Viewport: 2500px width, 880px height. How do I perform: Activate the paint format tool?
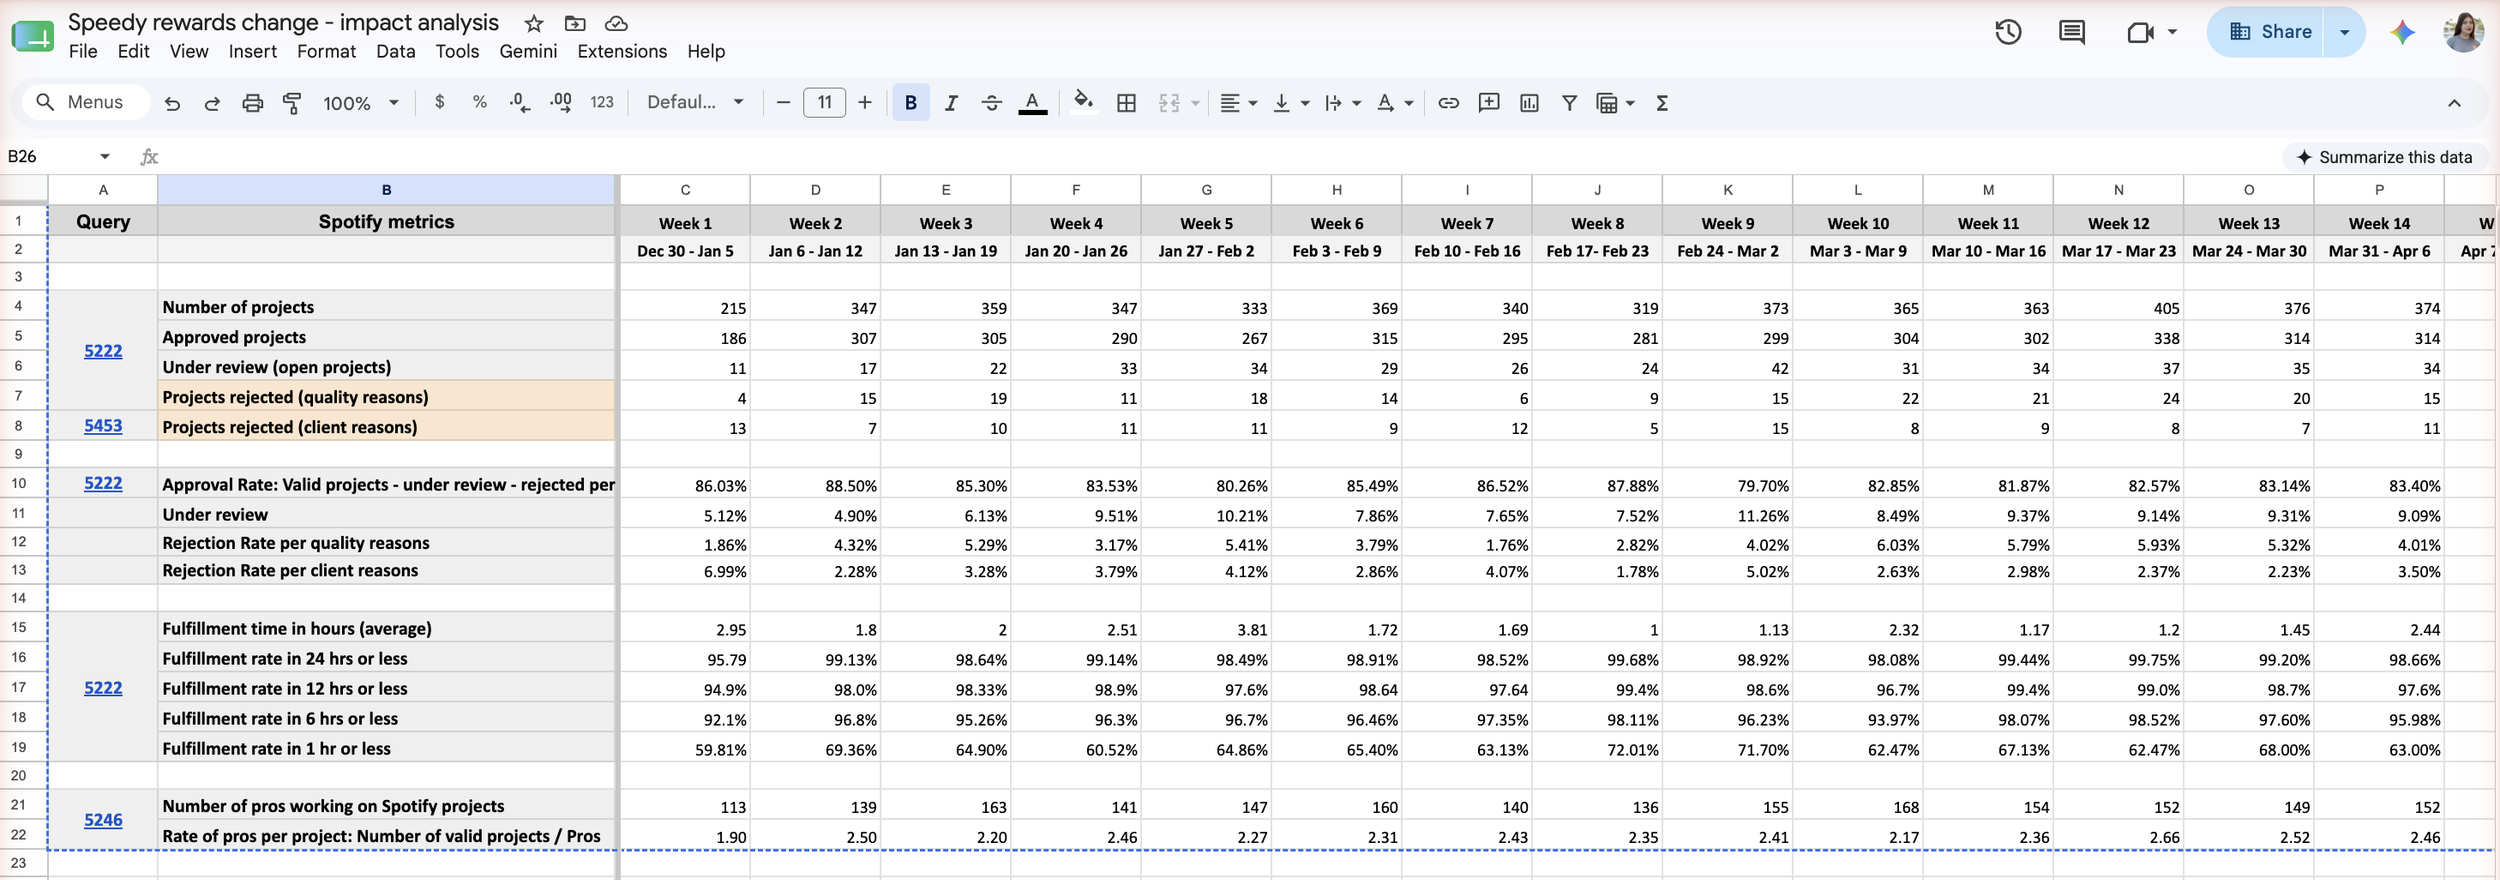coord(292,103)
